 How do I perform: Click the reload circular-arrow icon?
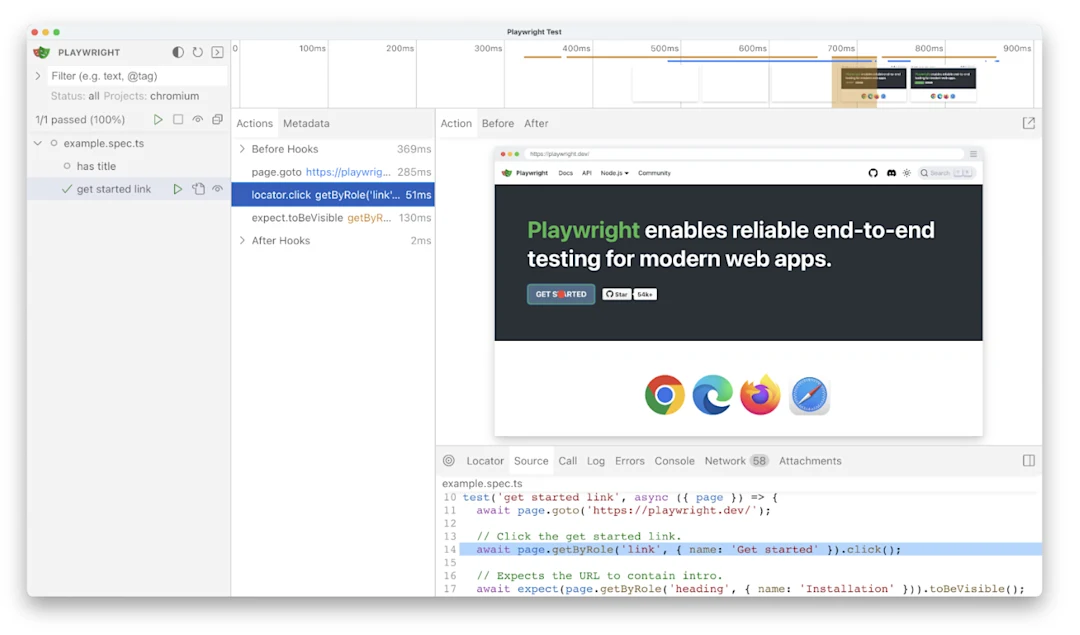point(198,52)
